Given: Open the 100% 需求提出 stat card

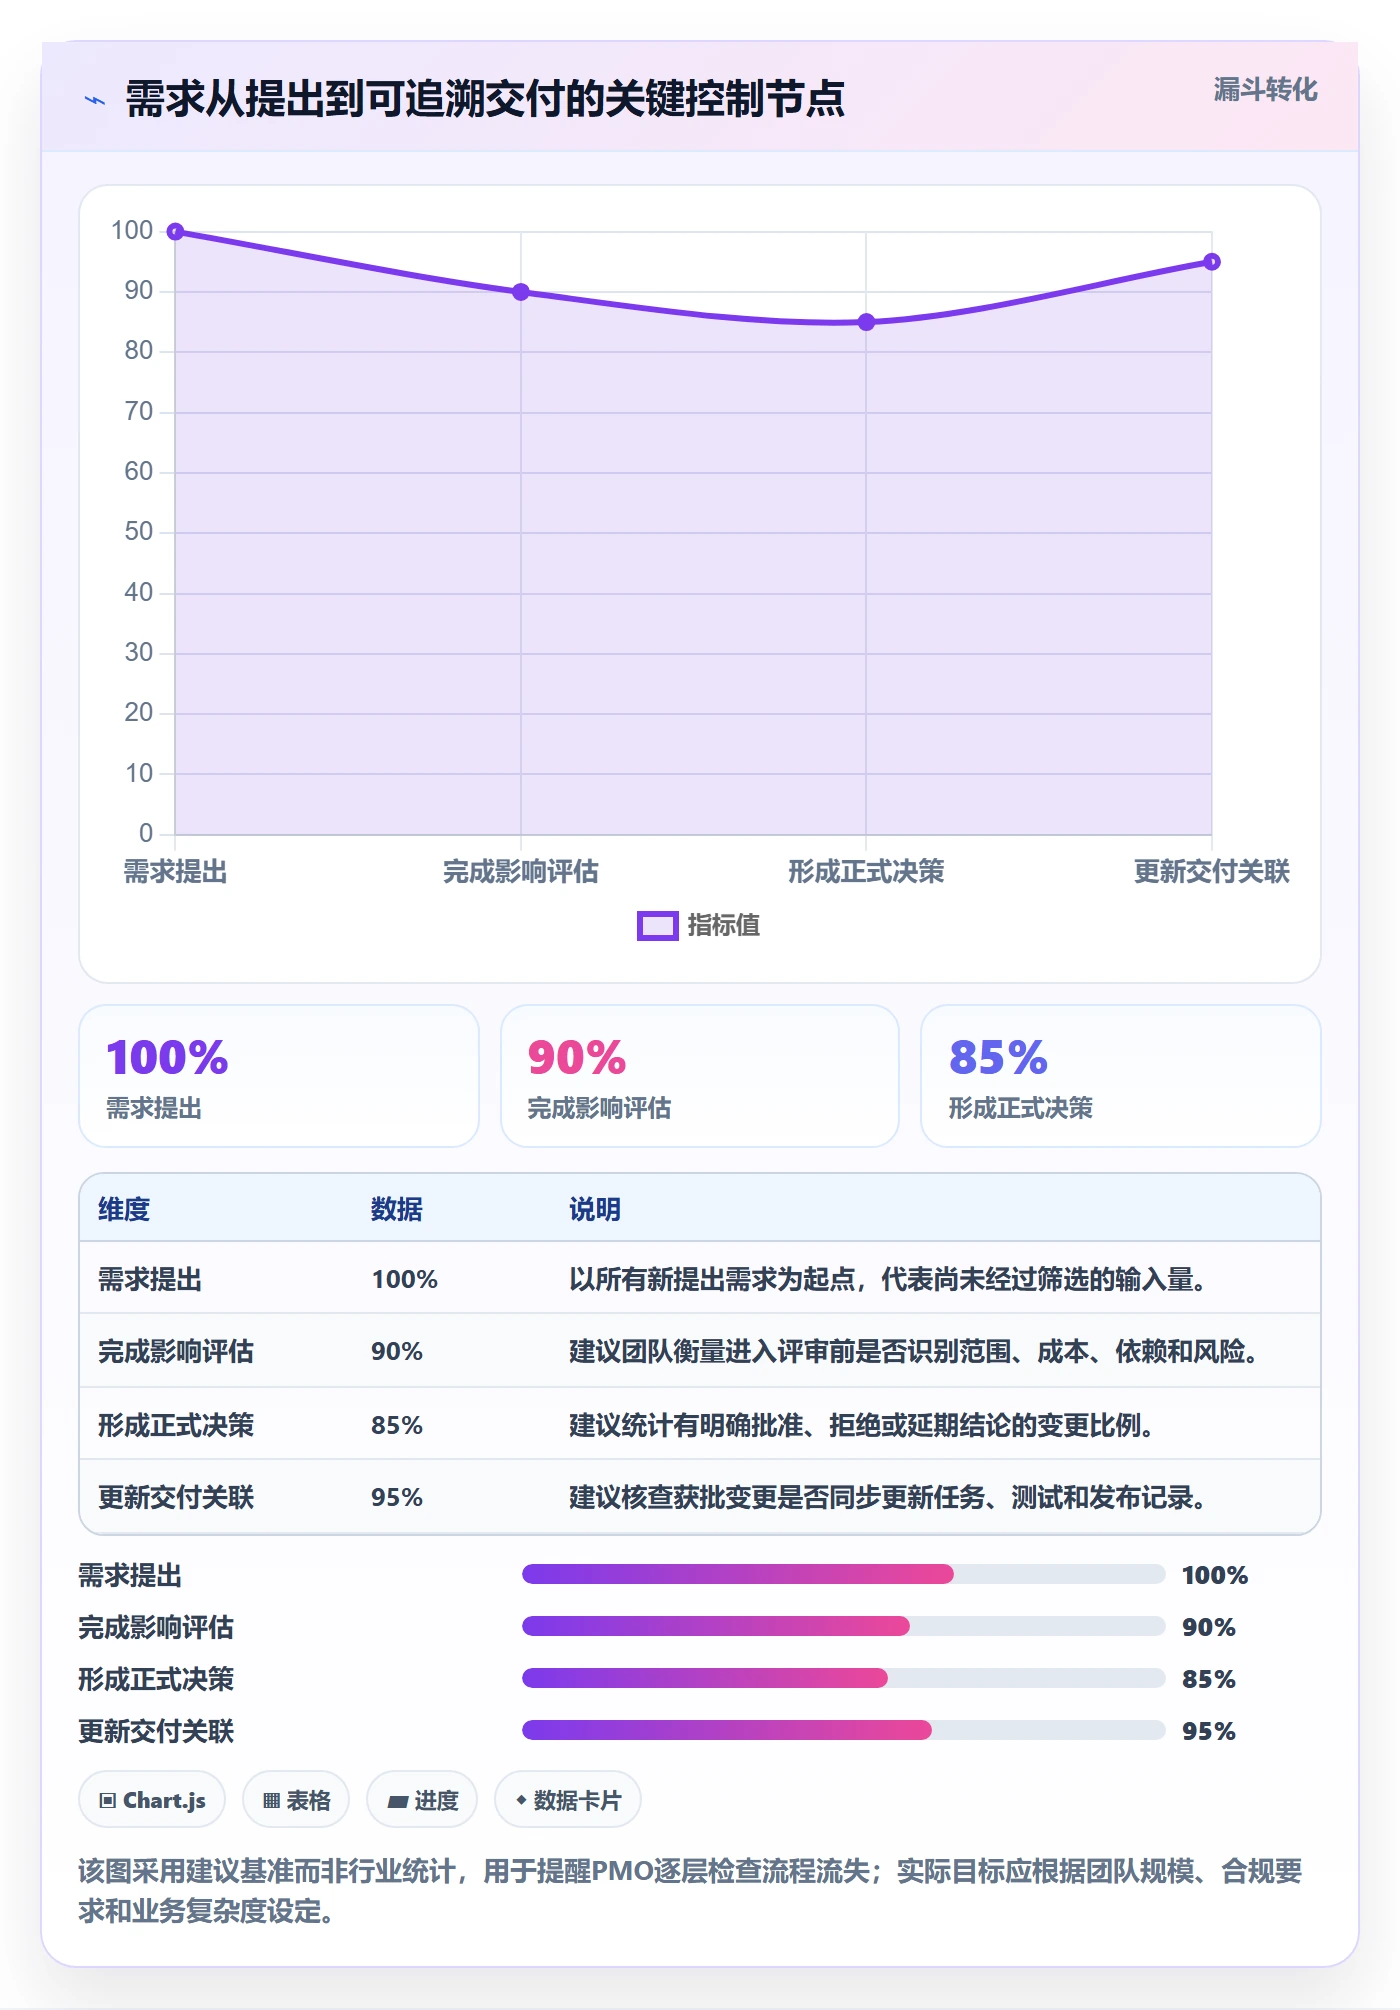Looking at the screenshot, I should click(279, 1076).
